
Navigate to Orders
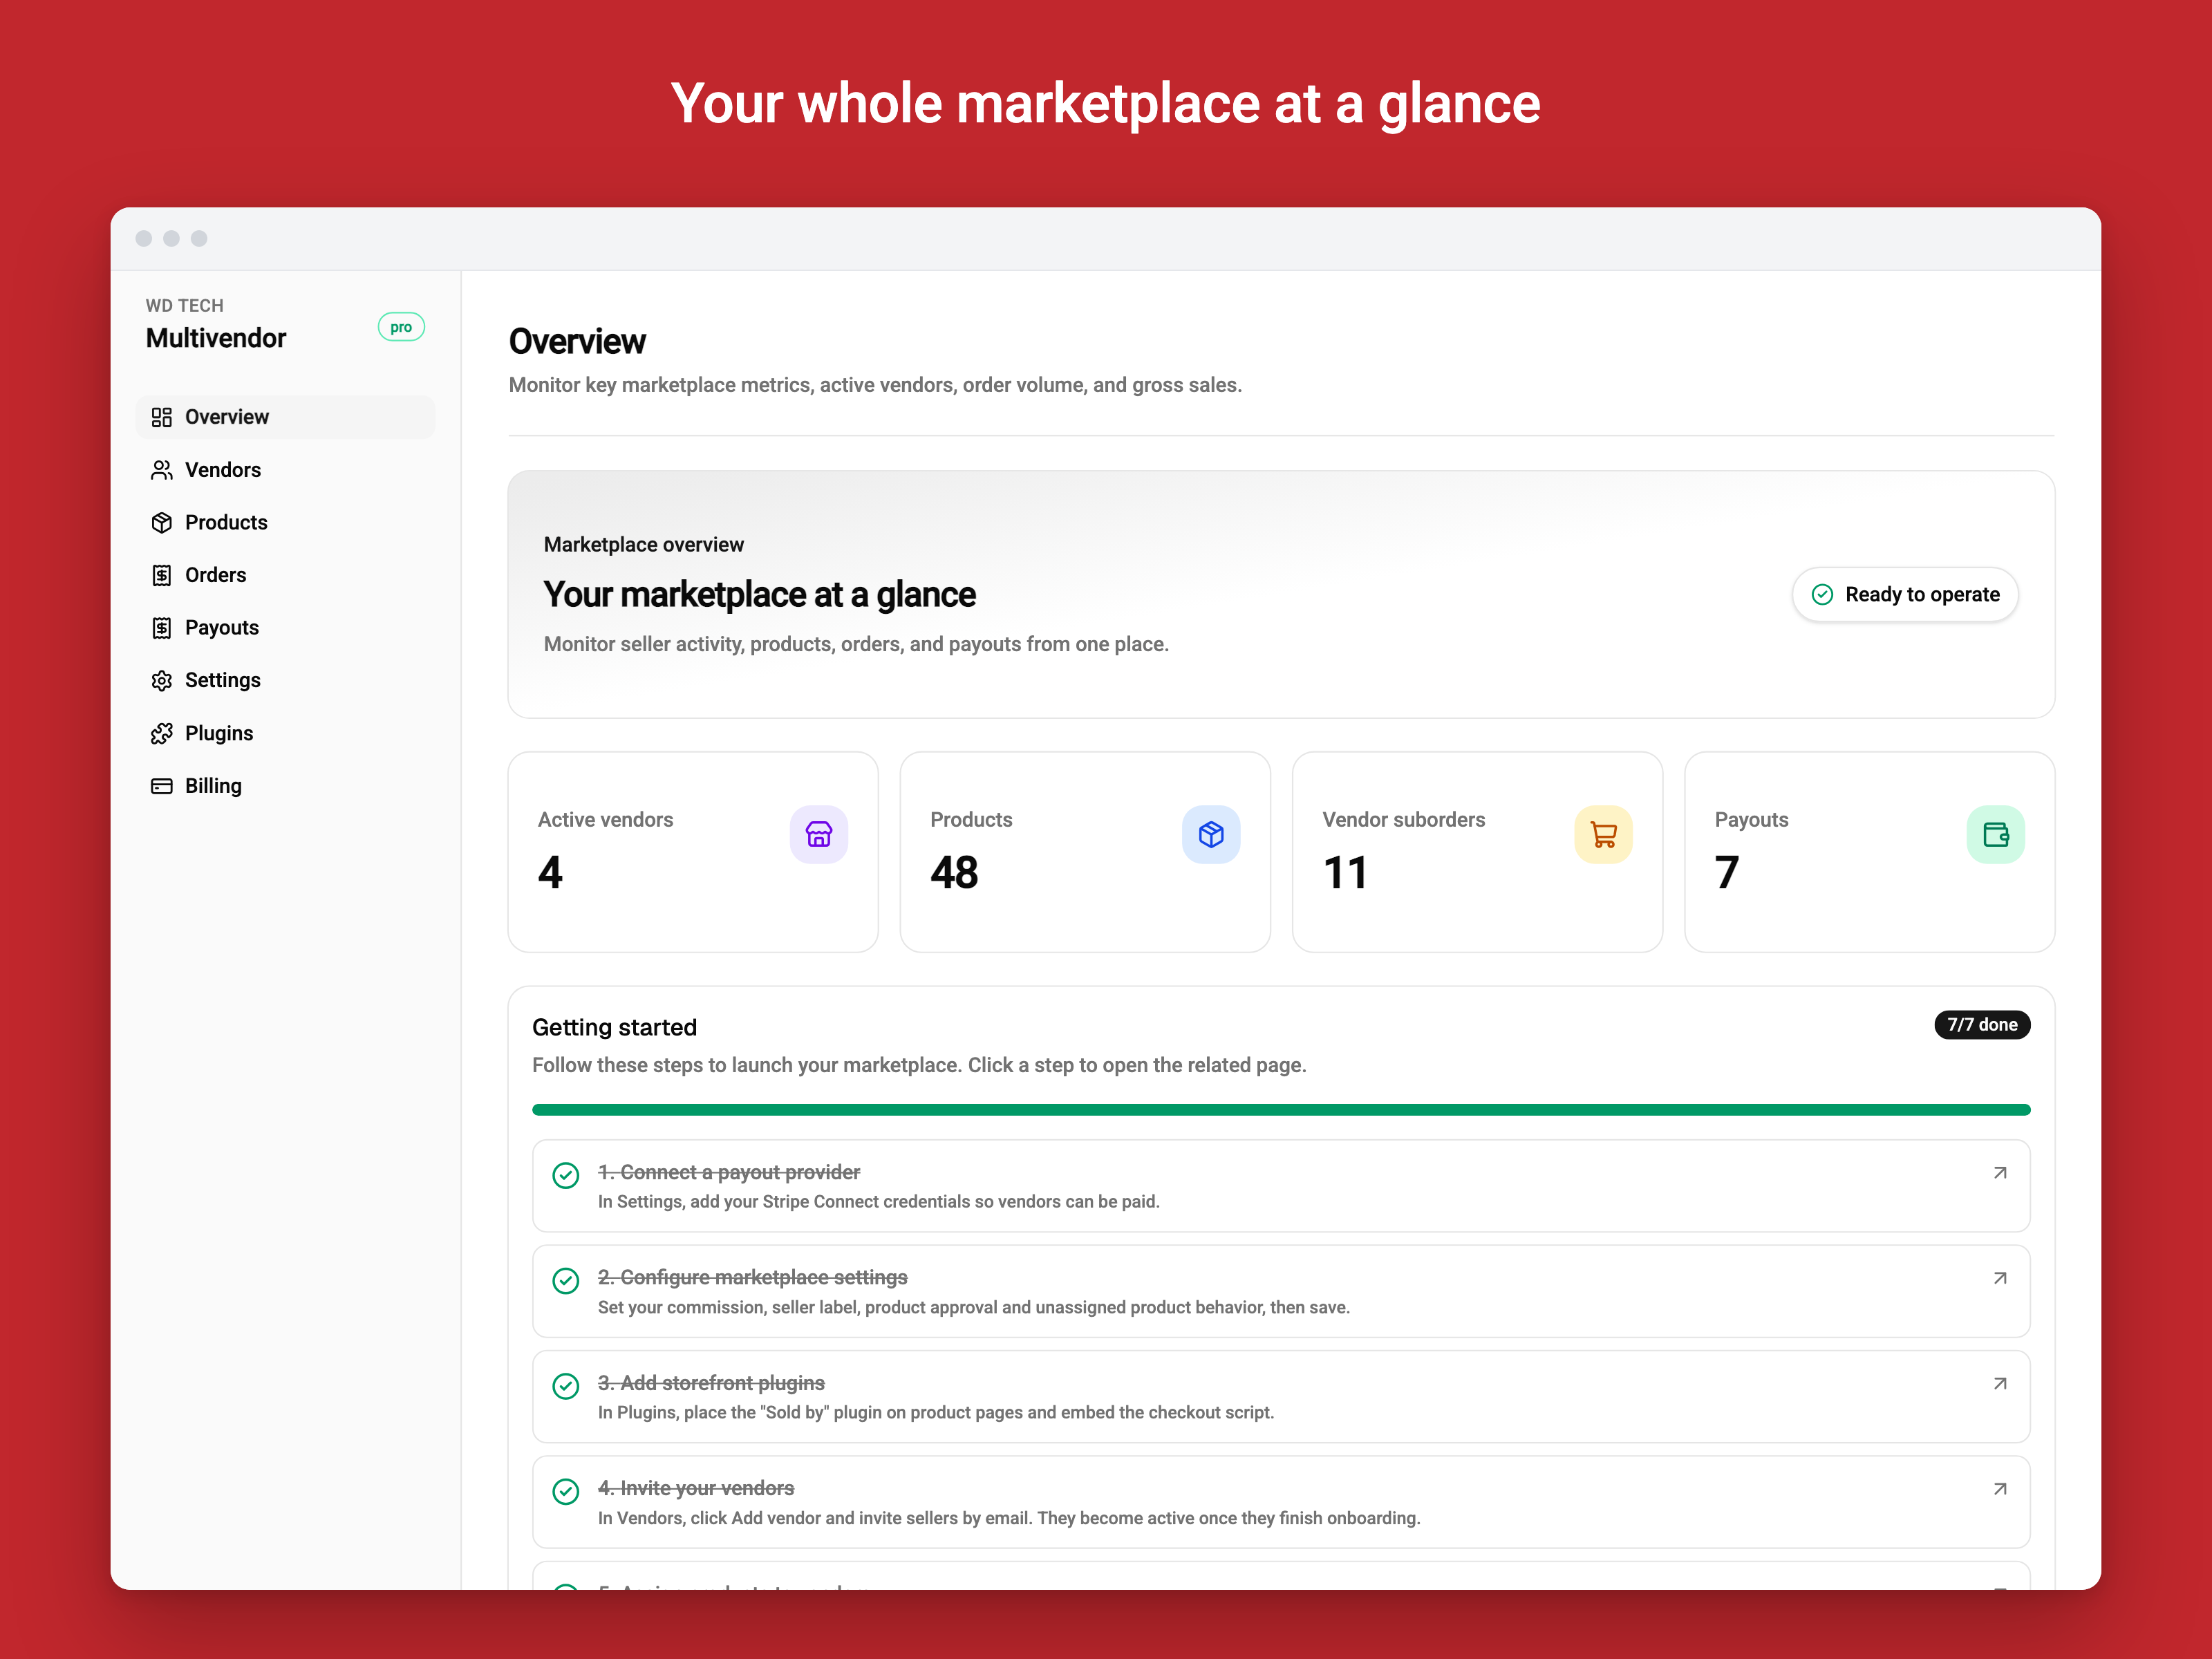pos(285,575)
